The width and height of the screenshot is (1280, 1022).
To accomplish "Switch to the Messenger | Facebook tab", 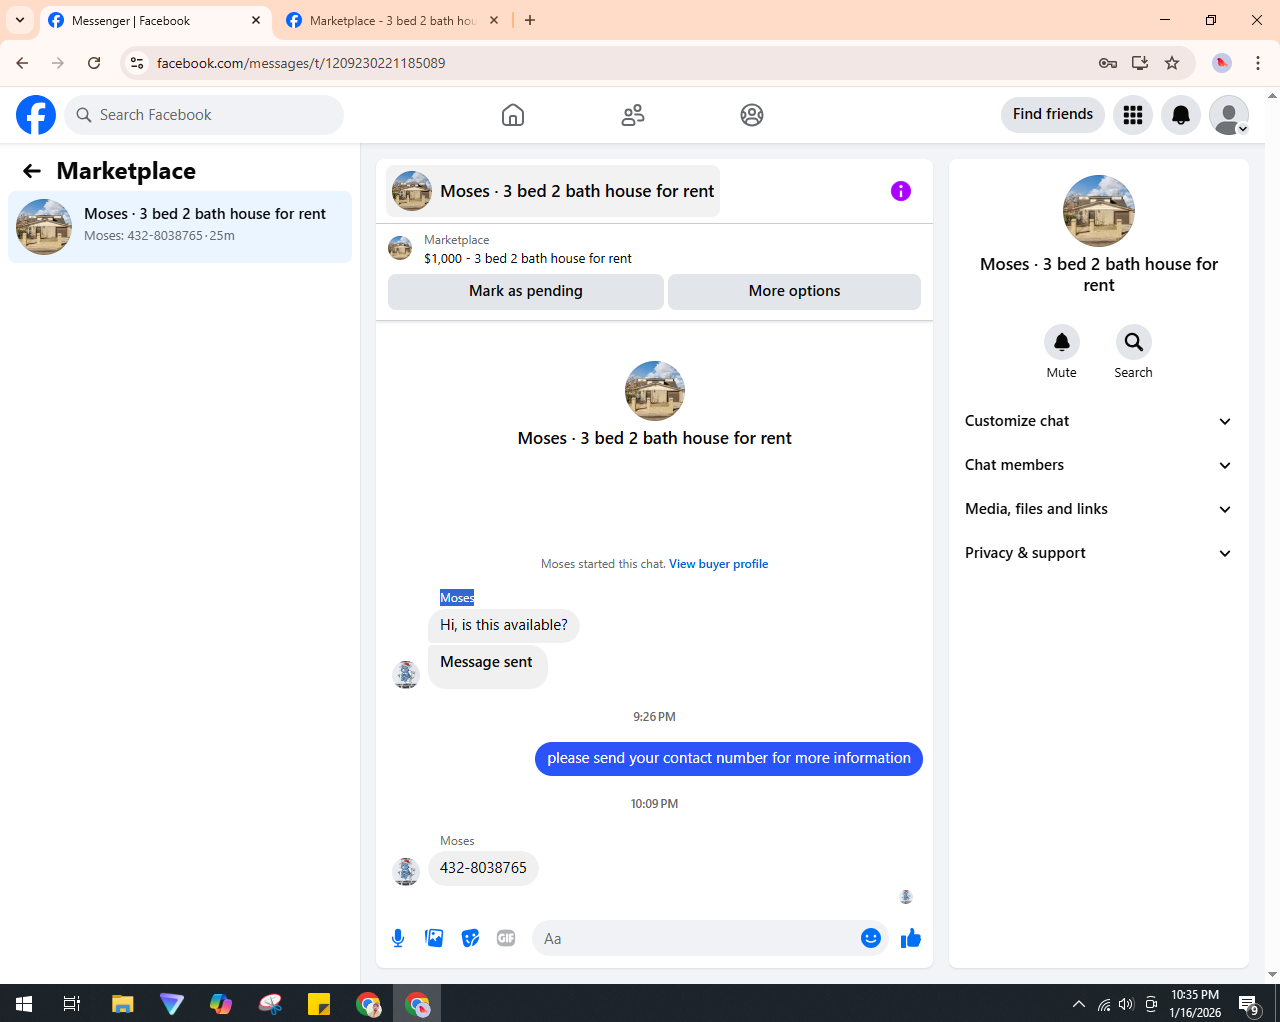I will pos(155,21).
